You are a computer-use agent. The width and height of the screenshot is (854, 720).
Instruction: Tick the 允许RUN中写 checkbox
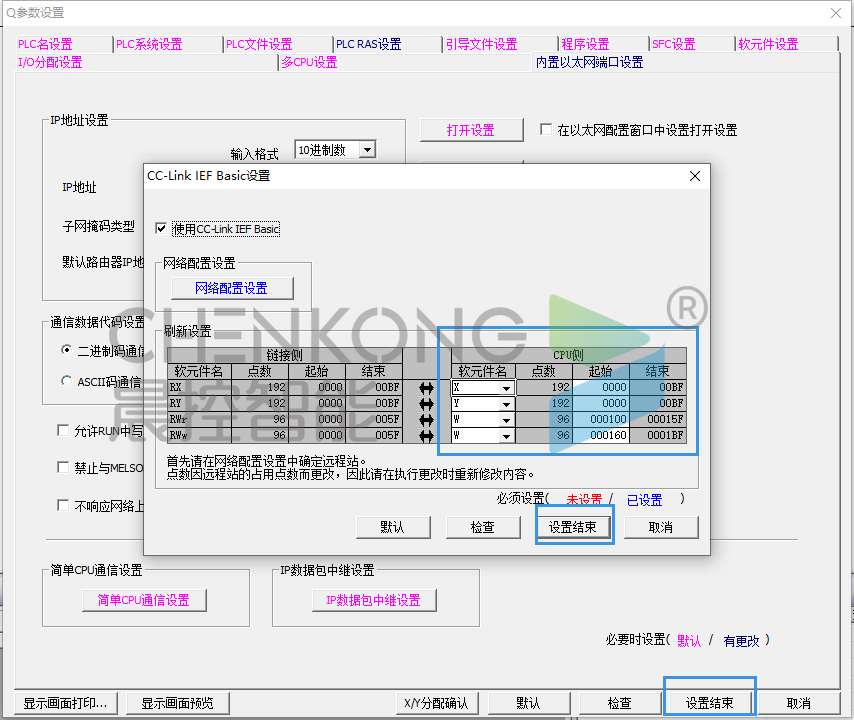point(63,430)
